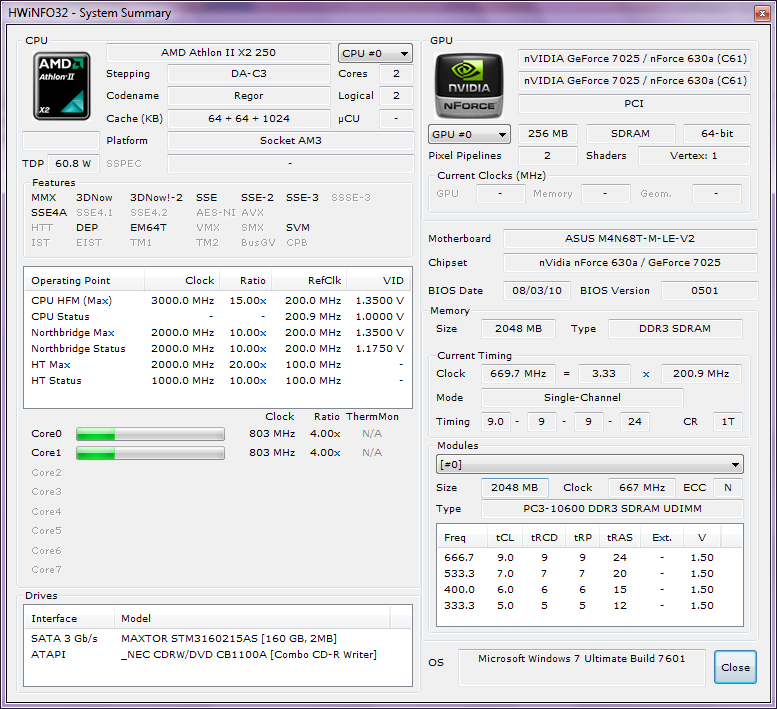The height and width of the screenshot is (709, 777).
Task: Click the Platform Socket AM3 field
Action: tap(291, 141)
